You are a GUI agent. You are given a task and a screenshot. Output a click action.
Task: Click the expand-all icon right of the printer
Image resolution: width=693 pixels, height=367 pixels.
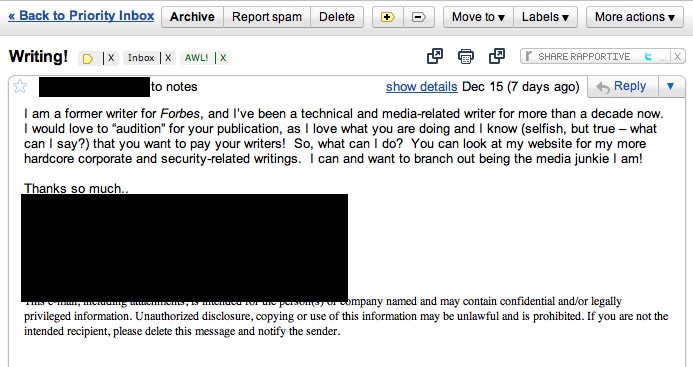coord(497,57)
